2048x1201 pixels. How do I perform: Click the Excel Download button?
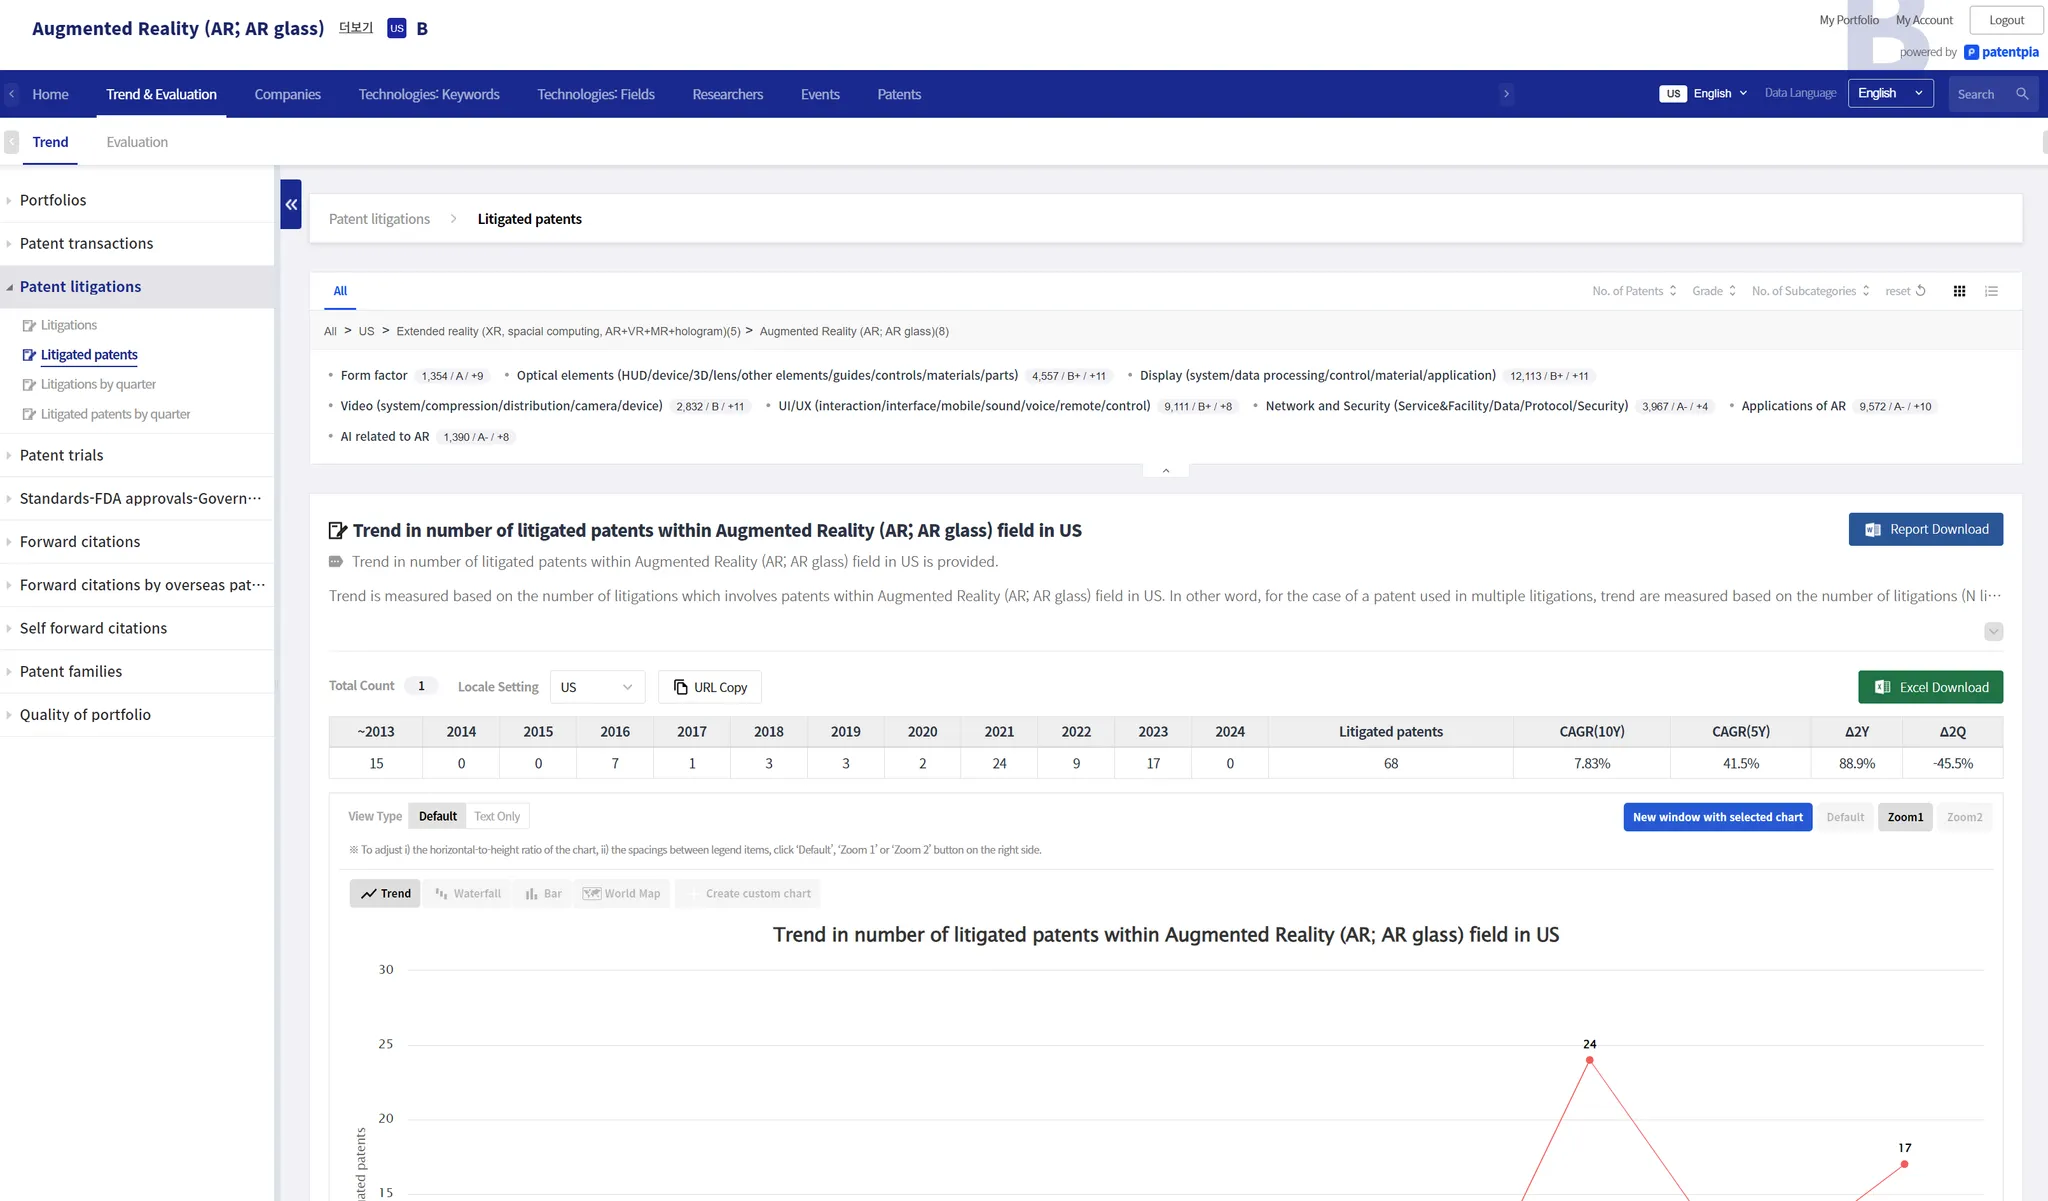1930,687
